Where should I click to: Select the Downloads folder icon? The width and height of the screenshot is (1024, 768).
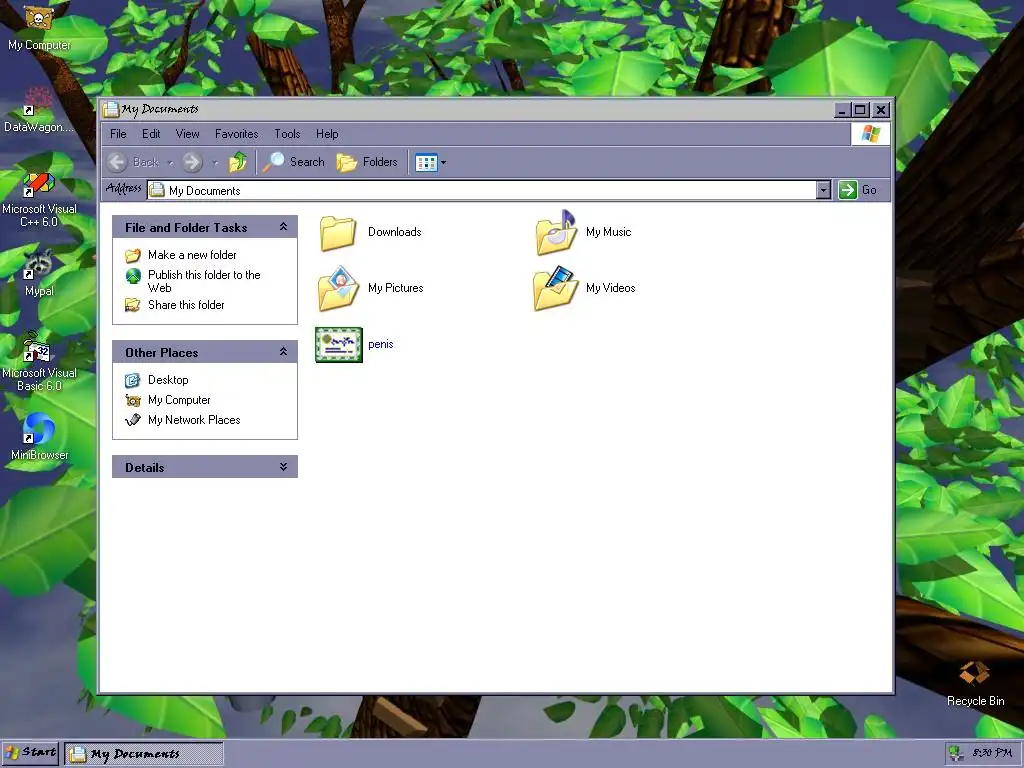338,233
